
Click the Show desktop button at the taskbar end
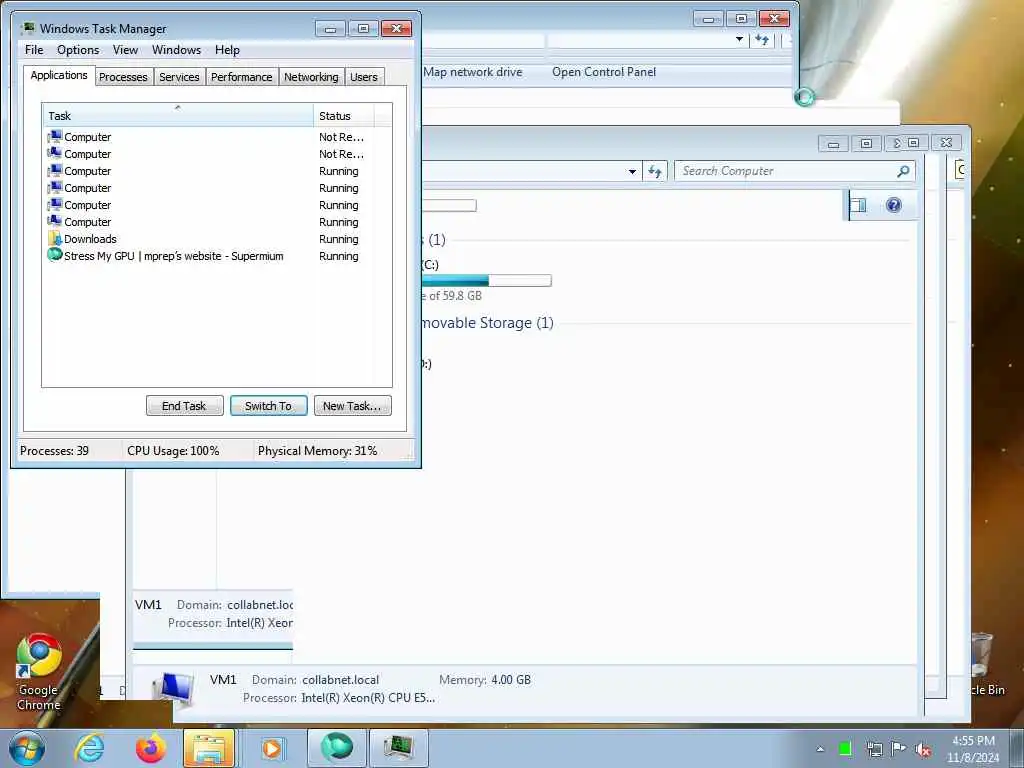tap(1017, 748)
